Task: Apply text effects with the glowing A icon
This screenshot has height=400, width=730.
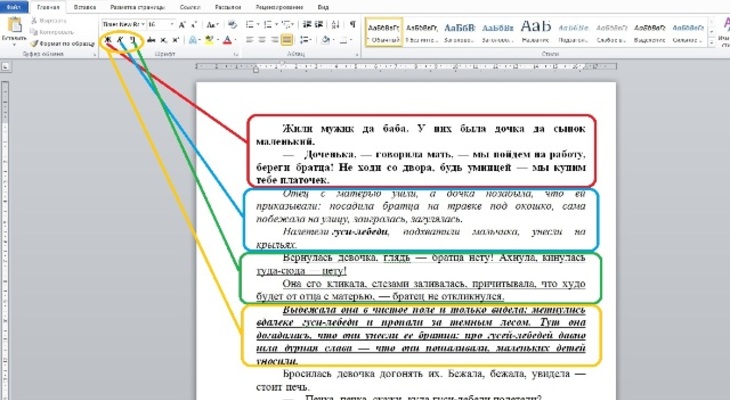Action: (192, 41)
